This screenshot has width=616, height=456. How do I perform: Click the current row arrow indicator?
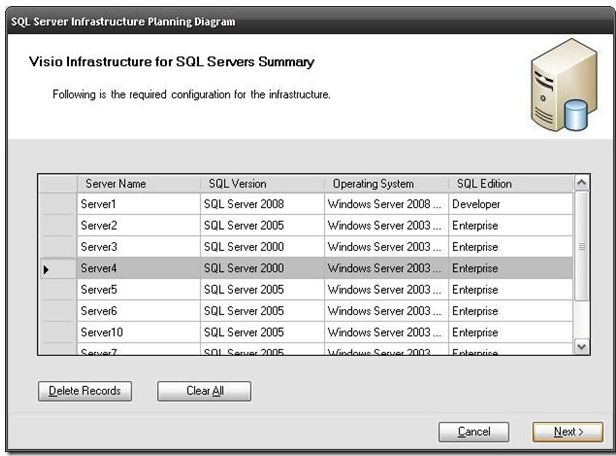pyautogui.click(x=47, y=269)
